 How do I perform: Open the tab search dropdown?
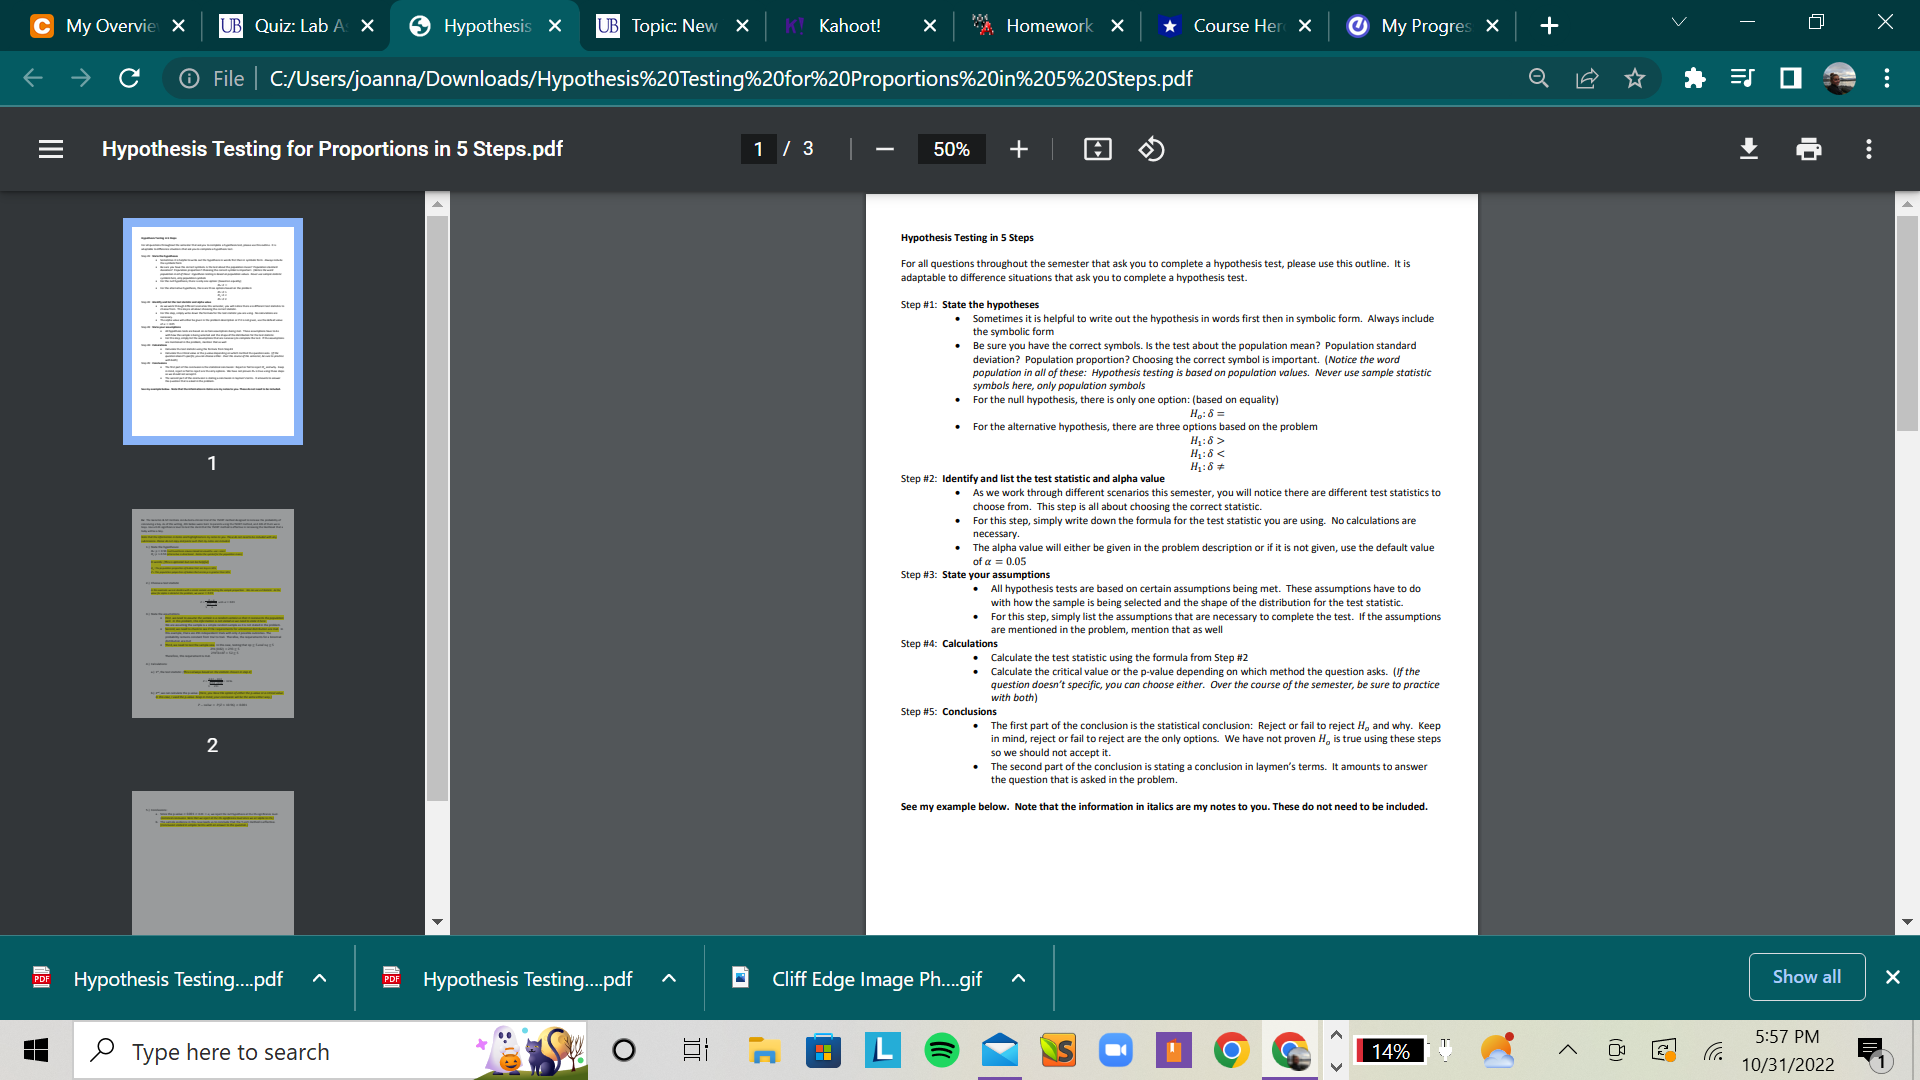[x=1678, y=21]
